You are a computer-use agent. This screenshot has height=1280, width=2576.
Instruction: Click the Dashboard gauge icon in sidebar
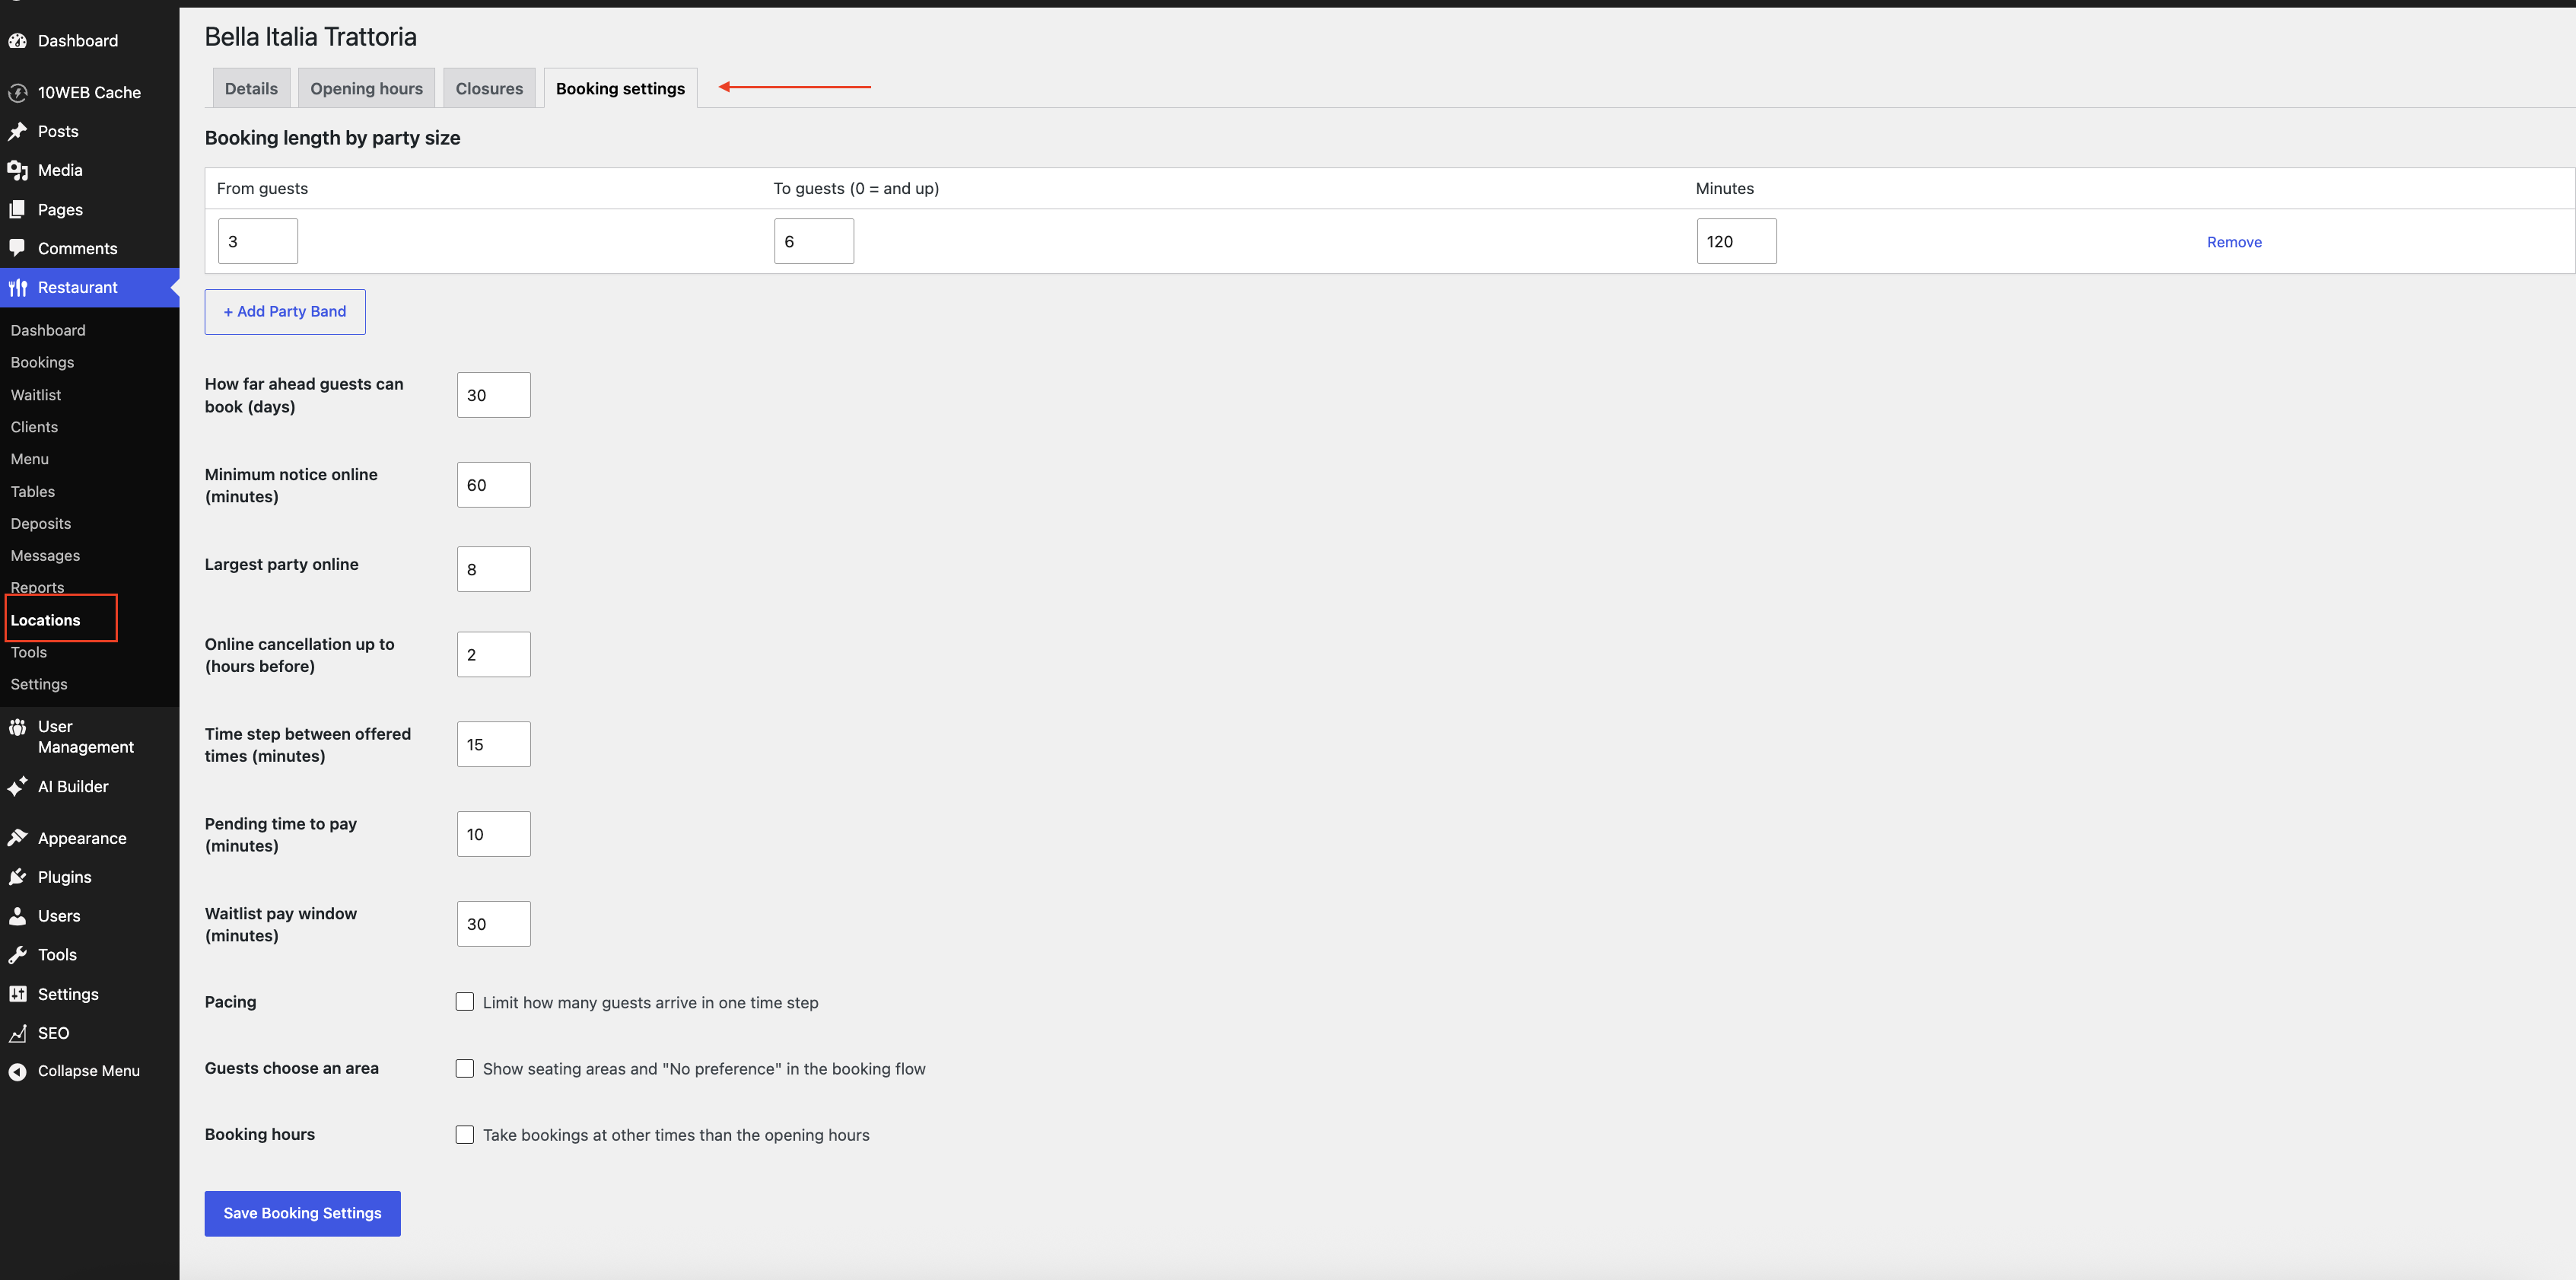pos(17,41)
